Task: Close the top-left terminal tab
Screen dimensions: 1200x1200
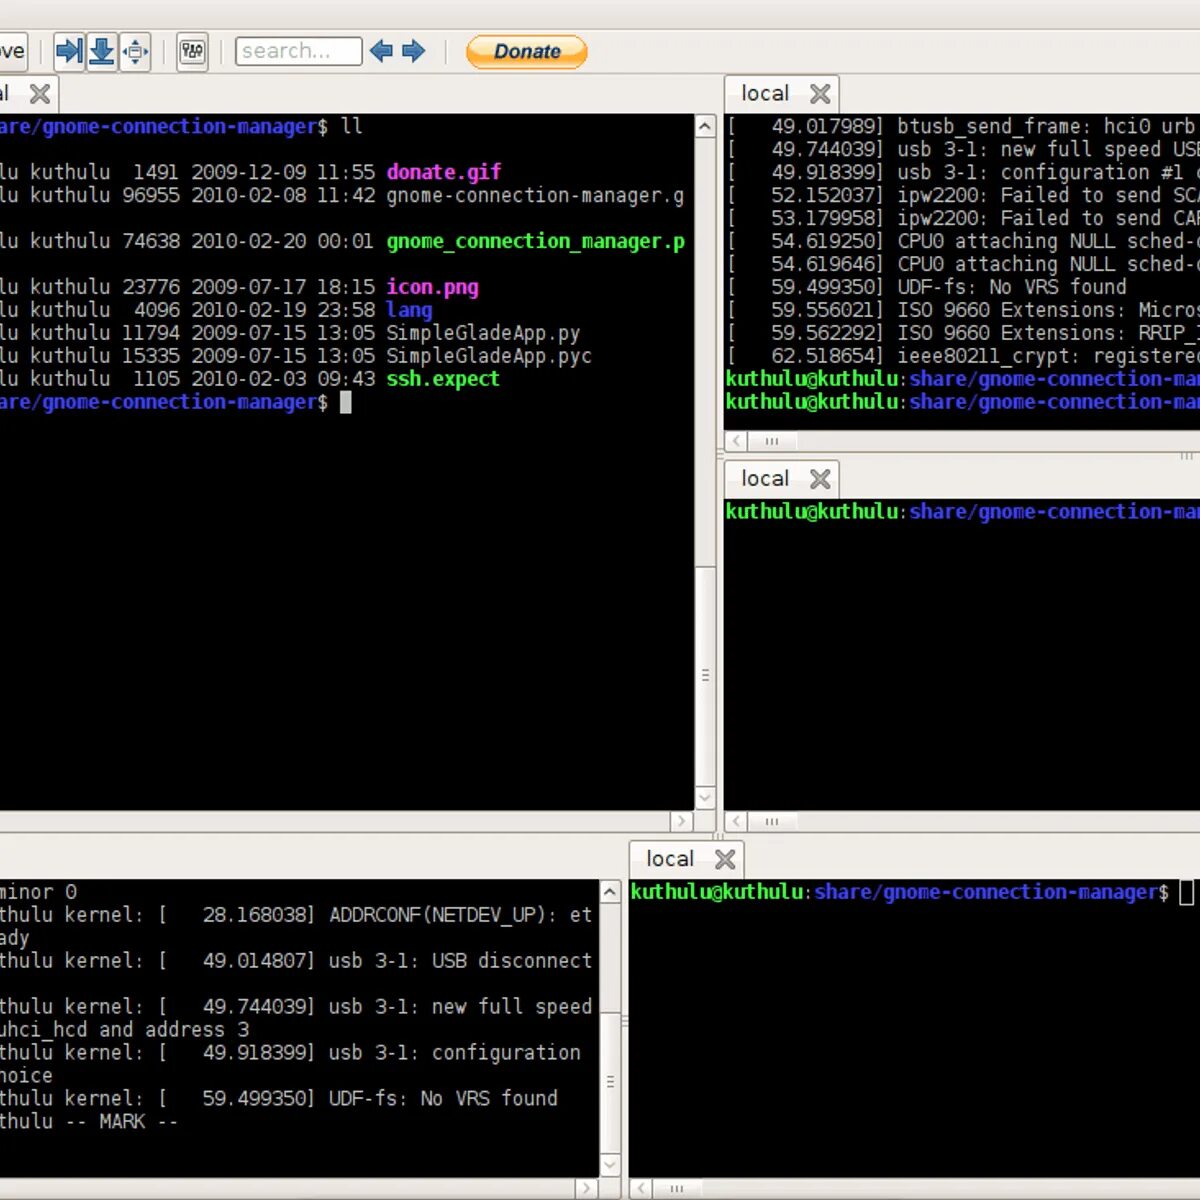Action: [x=40, y=94]
